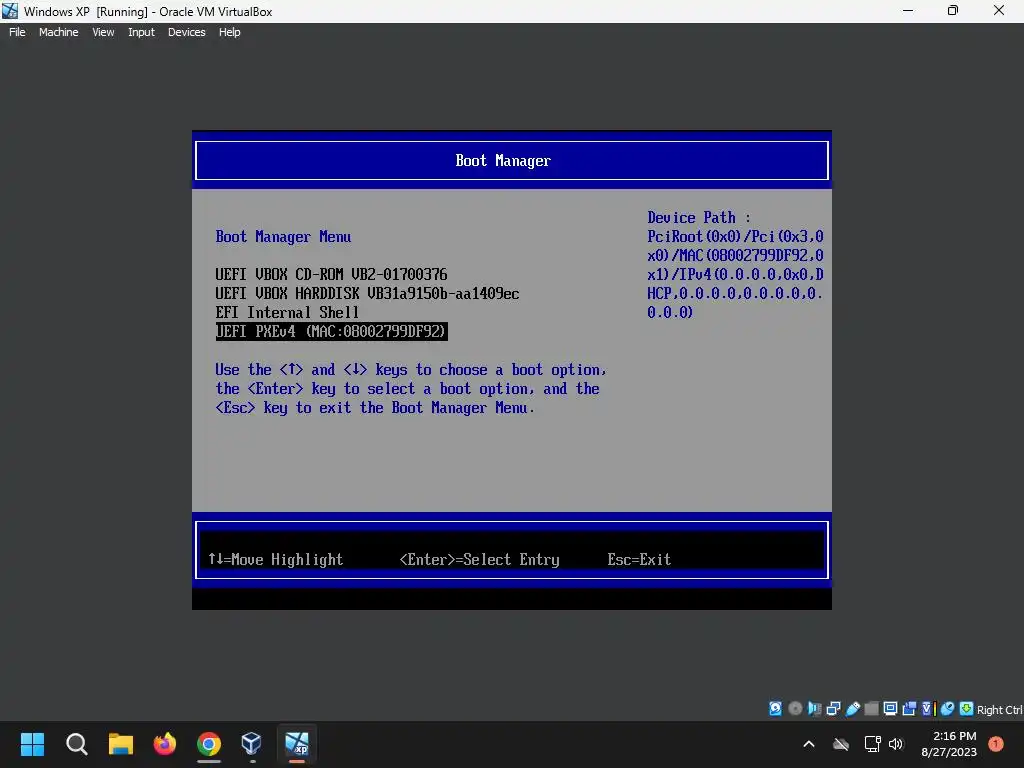
Task: Click the VirtualBox window title bar icon
Action: (x=10, y=10)
